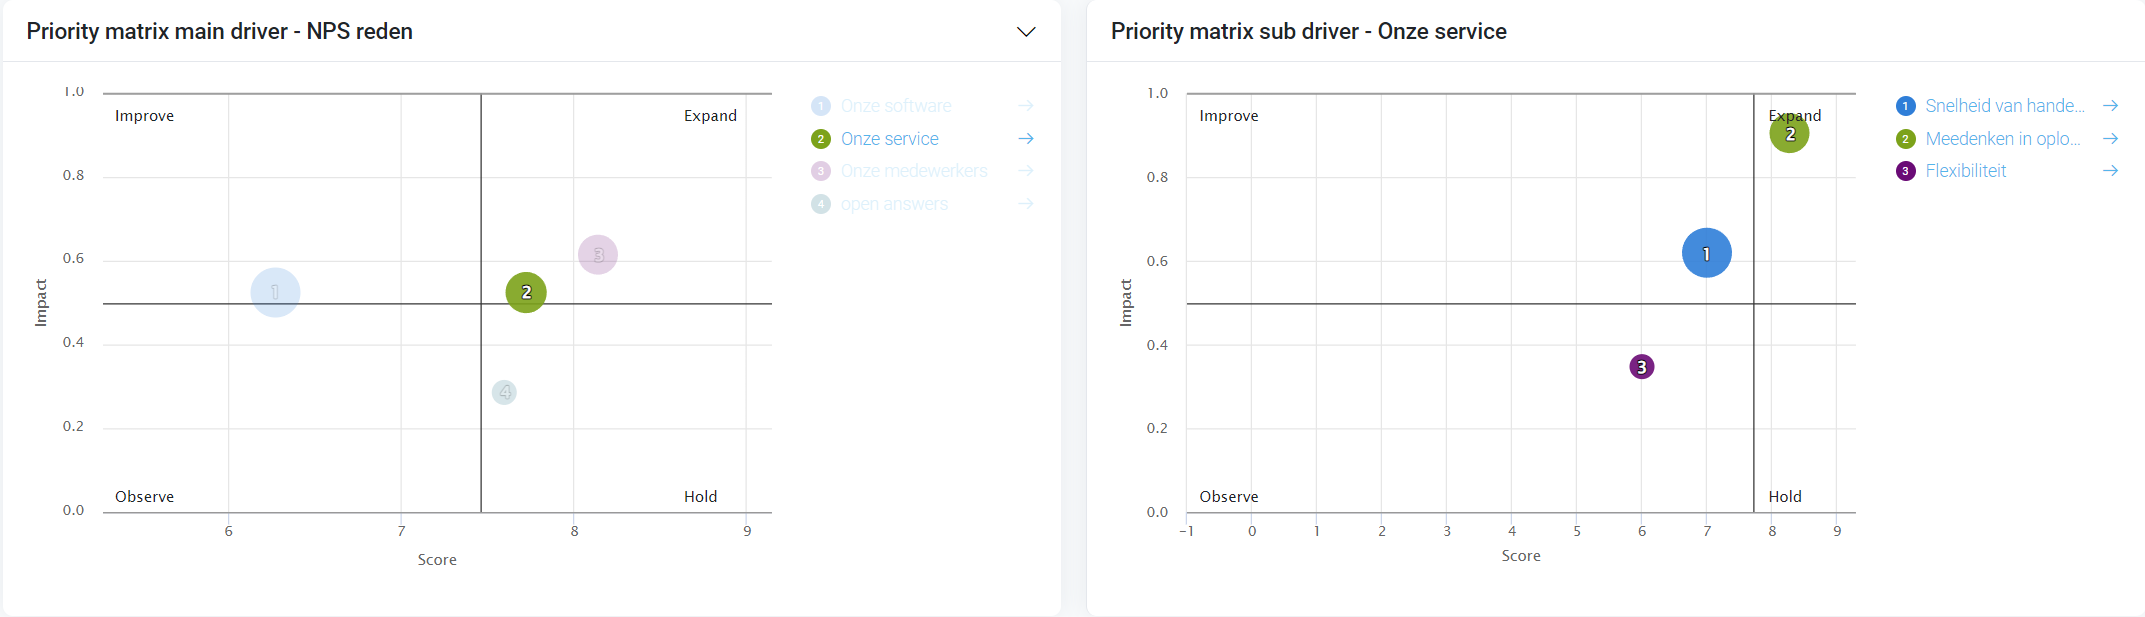This screenshot has height=617, width=2145.
Task: Toggle legend marker 4 for open answers
Action: click(821, 204)
